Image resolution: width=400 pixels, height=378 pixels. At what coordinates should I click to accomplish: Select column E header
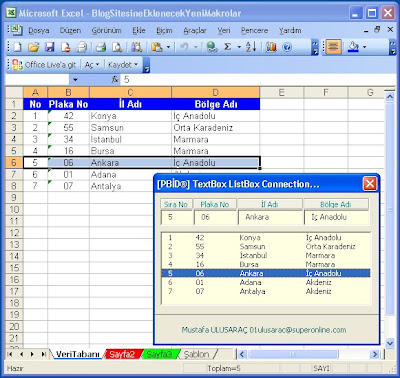(x=282, y=92)
